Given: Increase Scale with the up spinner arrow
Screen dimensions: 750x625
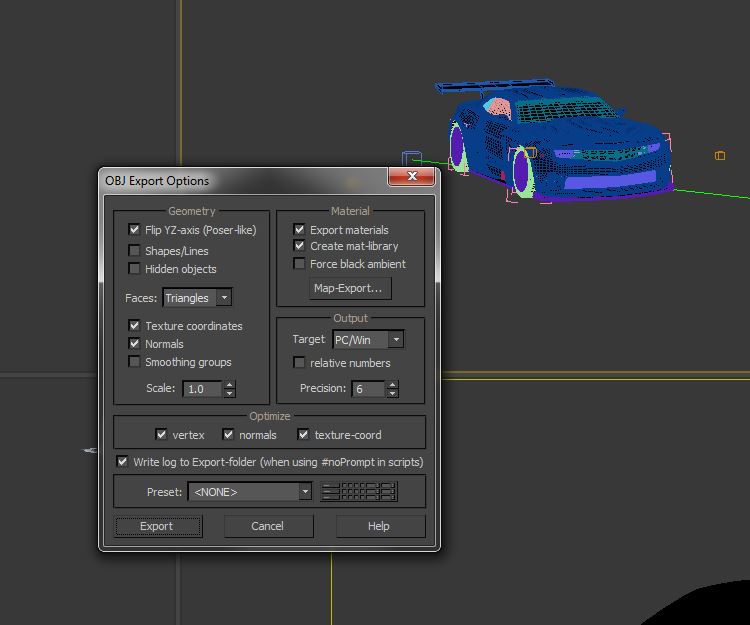Looking at the screenshot, I should (230, 384).
